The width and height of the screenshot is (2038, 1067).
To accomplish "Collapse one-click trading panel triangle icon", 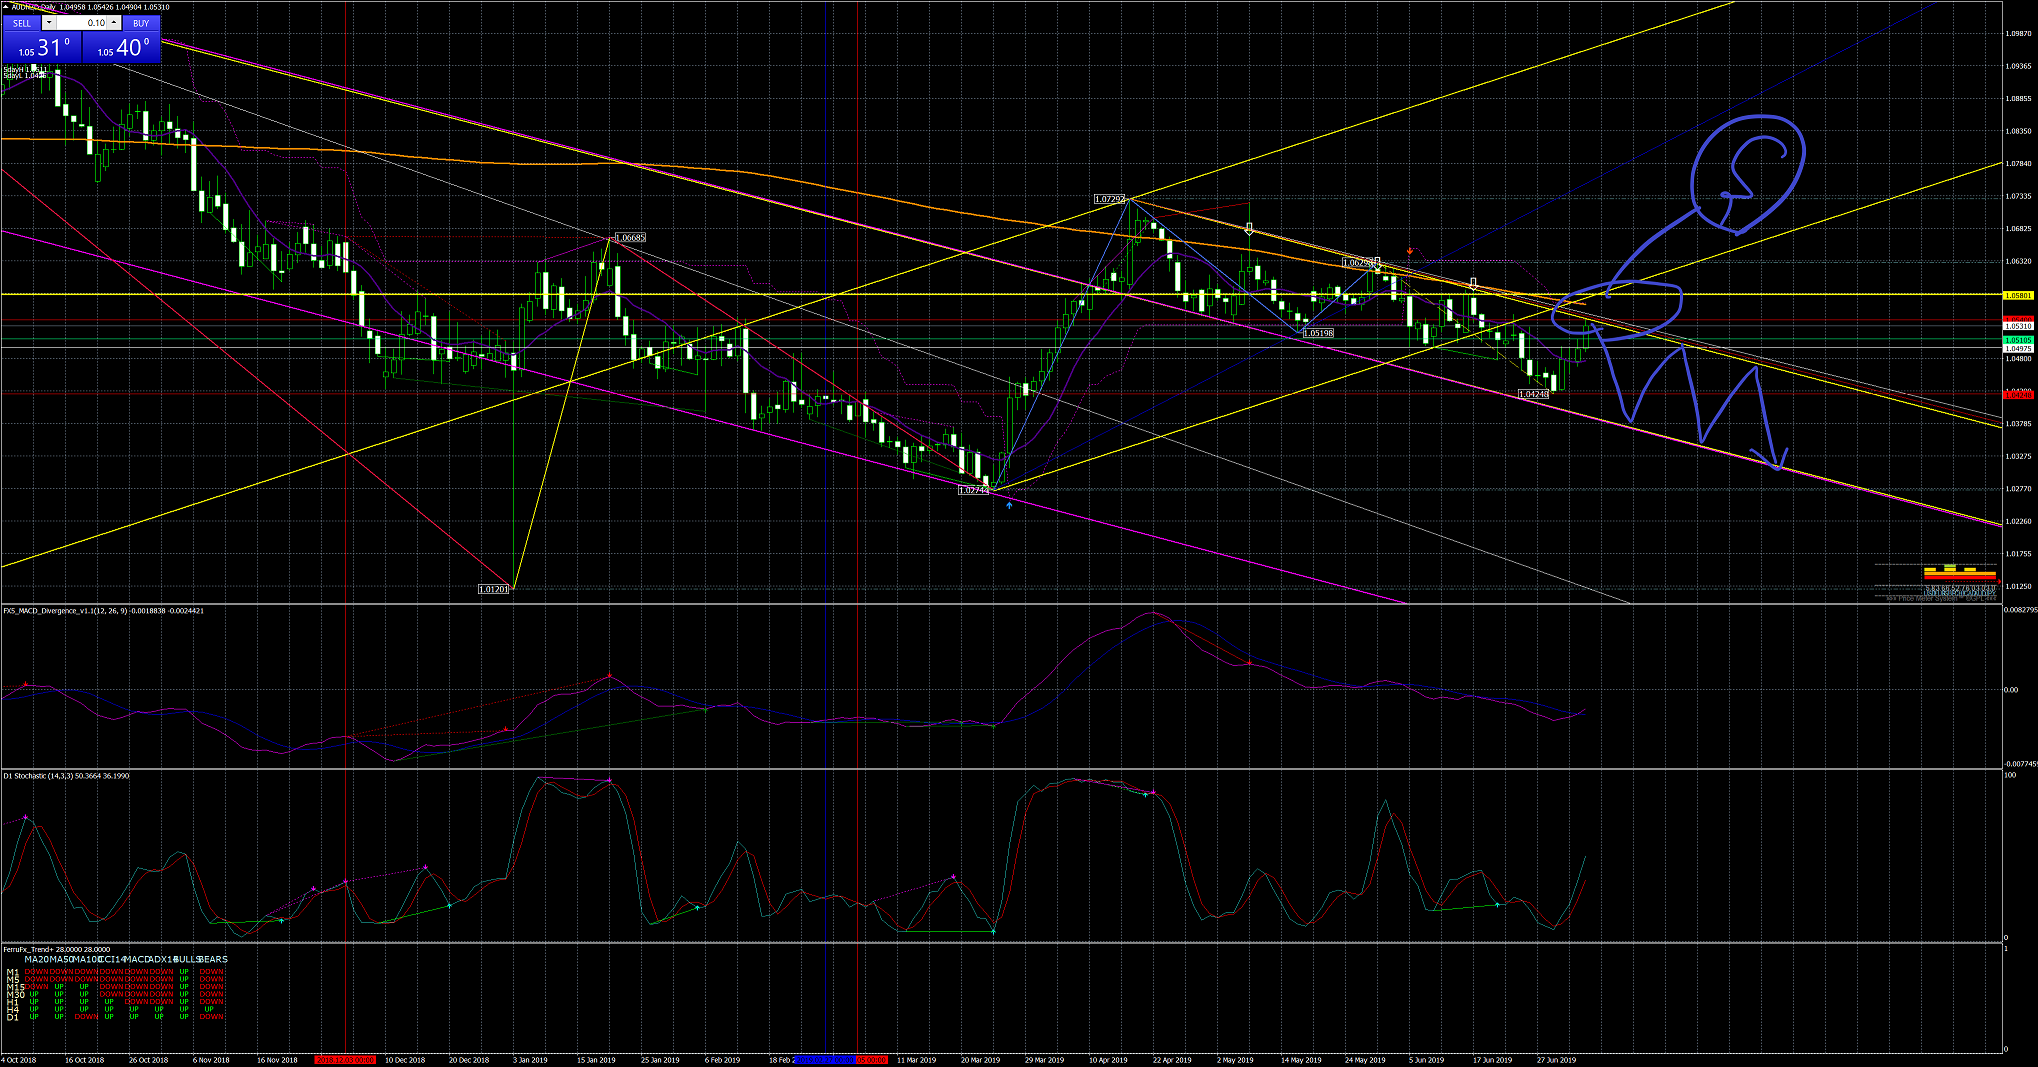I will [5, 7].
